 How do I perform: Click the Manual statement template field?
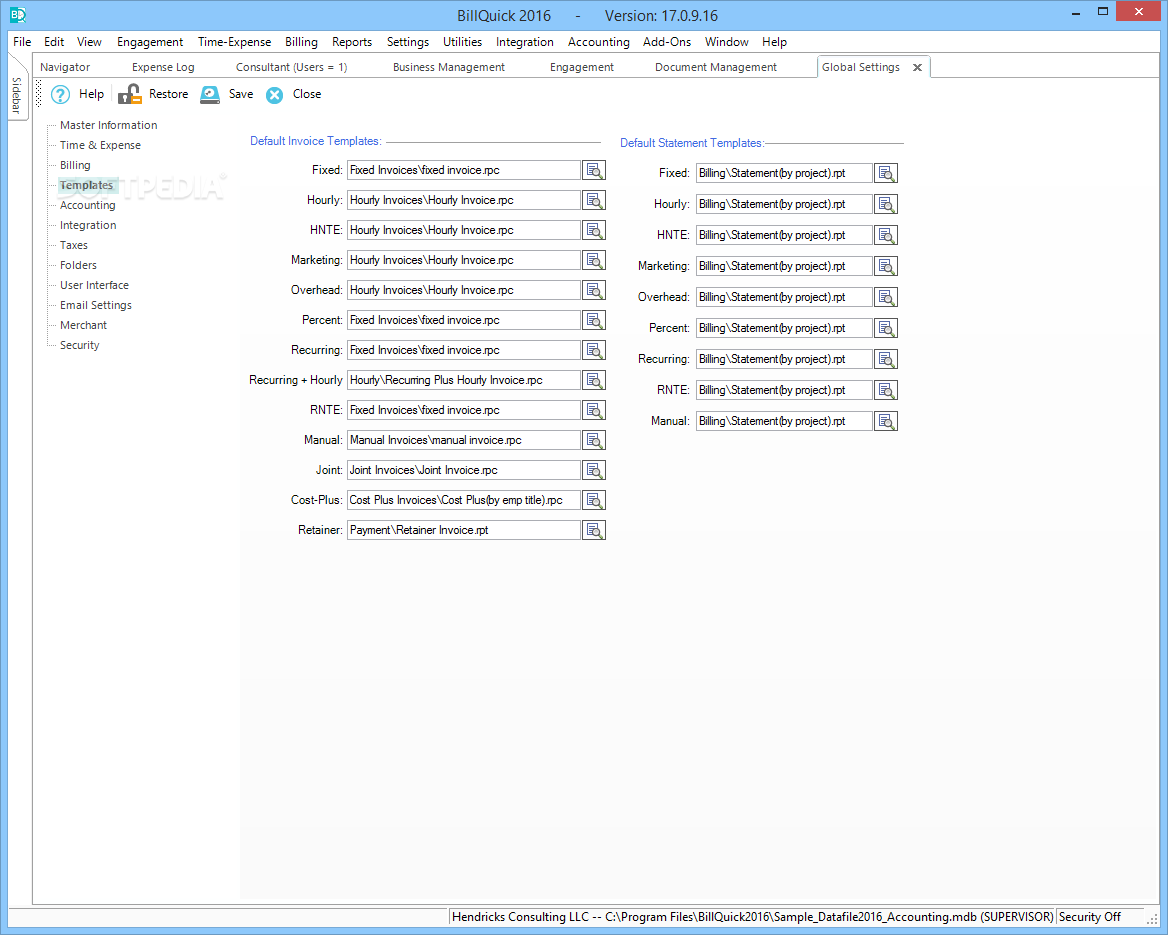(x=784, y=421)
